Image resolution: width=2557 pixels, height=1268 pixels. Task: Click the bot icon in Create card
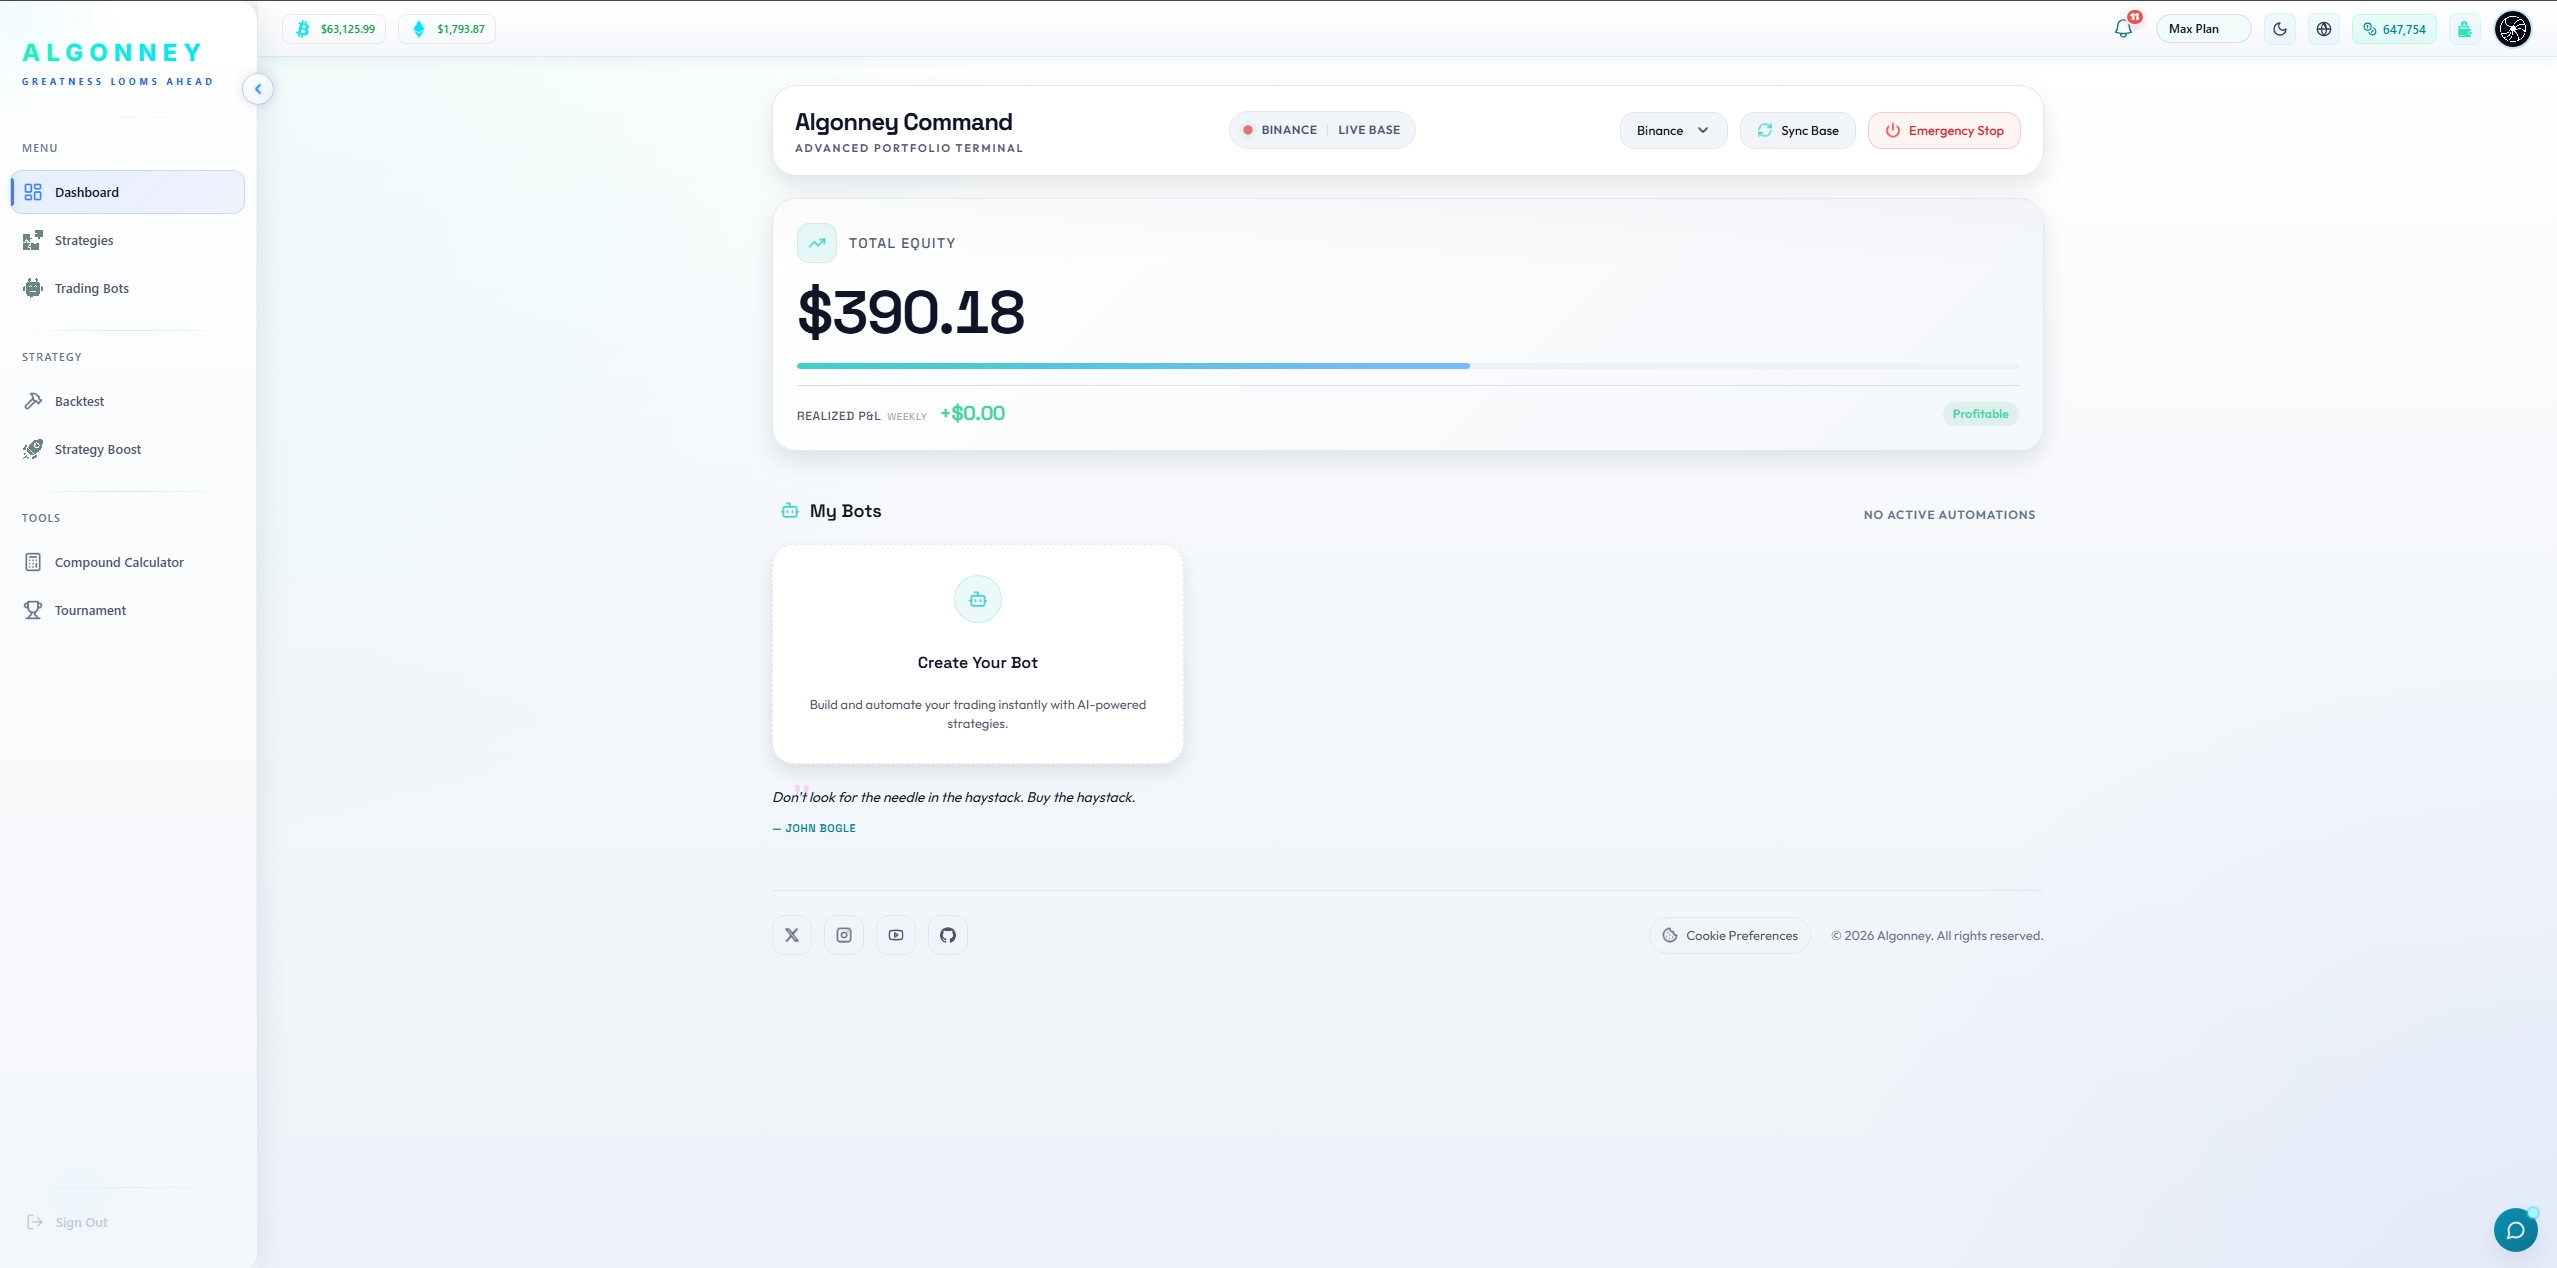(x=978, y=599)
